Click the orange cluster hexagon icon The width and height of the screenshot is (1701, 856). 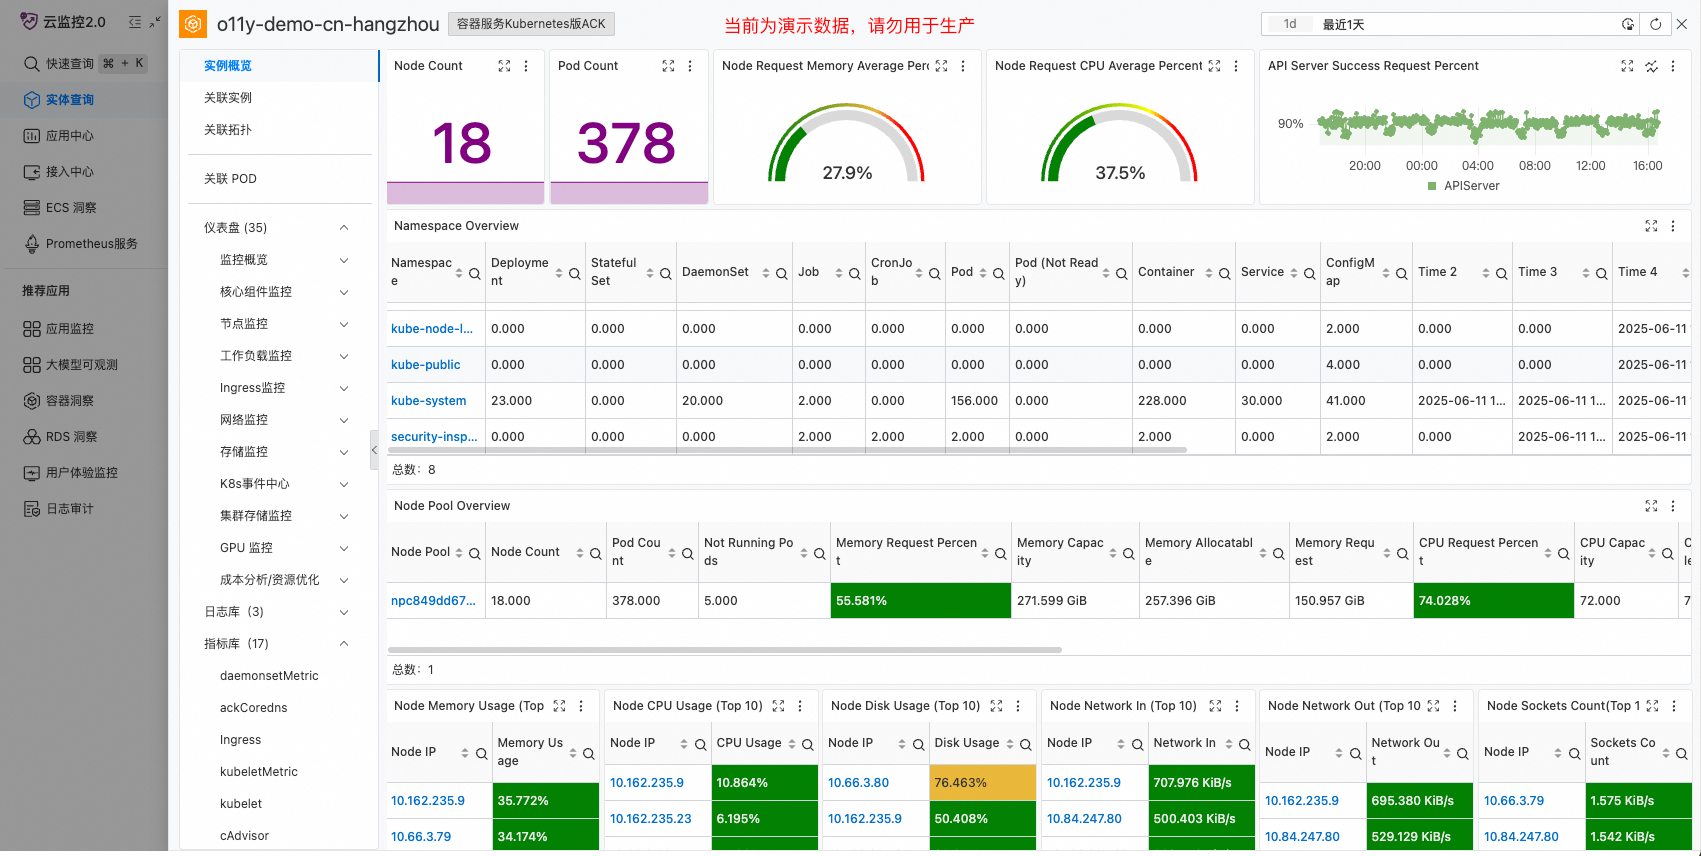pyautogui.click(x=193, y=24)
